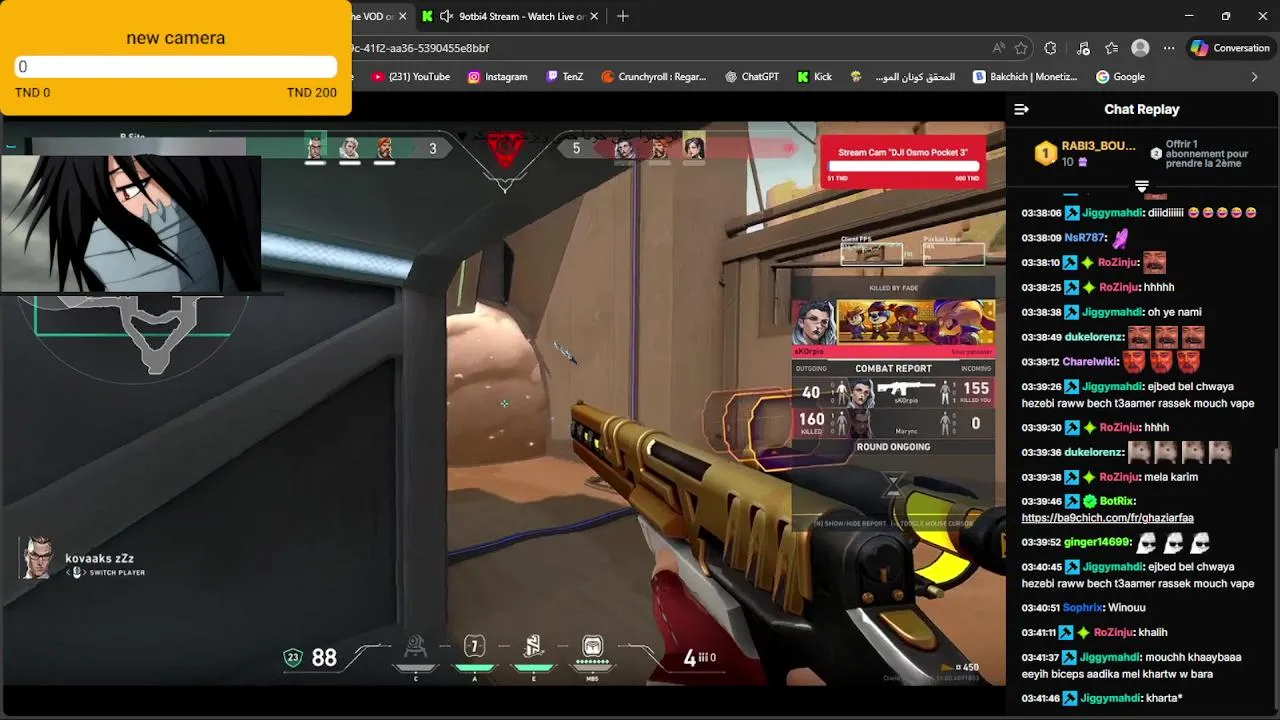1280x720 pixels.
Task: Click Sophrix username in chat
Action: pyautogui.click(x=1082, y=608)
